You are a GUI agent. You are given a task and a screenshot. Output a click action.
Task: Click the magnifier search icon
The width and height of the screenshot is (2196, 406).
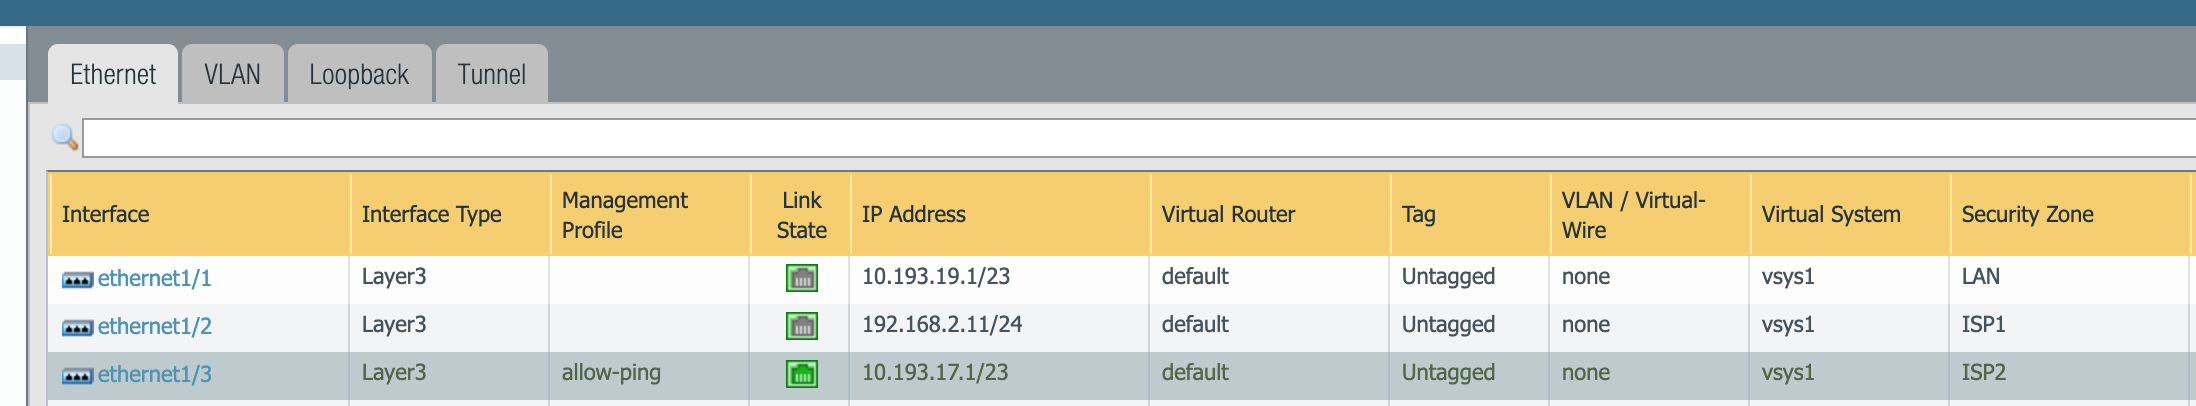[x=65, y=137]
